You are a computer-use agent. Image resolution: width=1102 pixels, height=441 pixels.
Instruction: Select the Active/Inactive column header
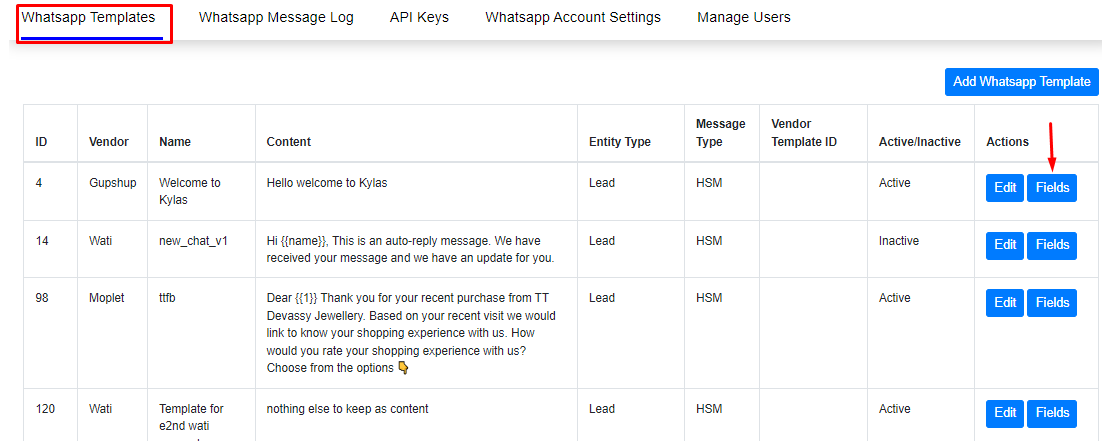coord(920,141)
